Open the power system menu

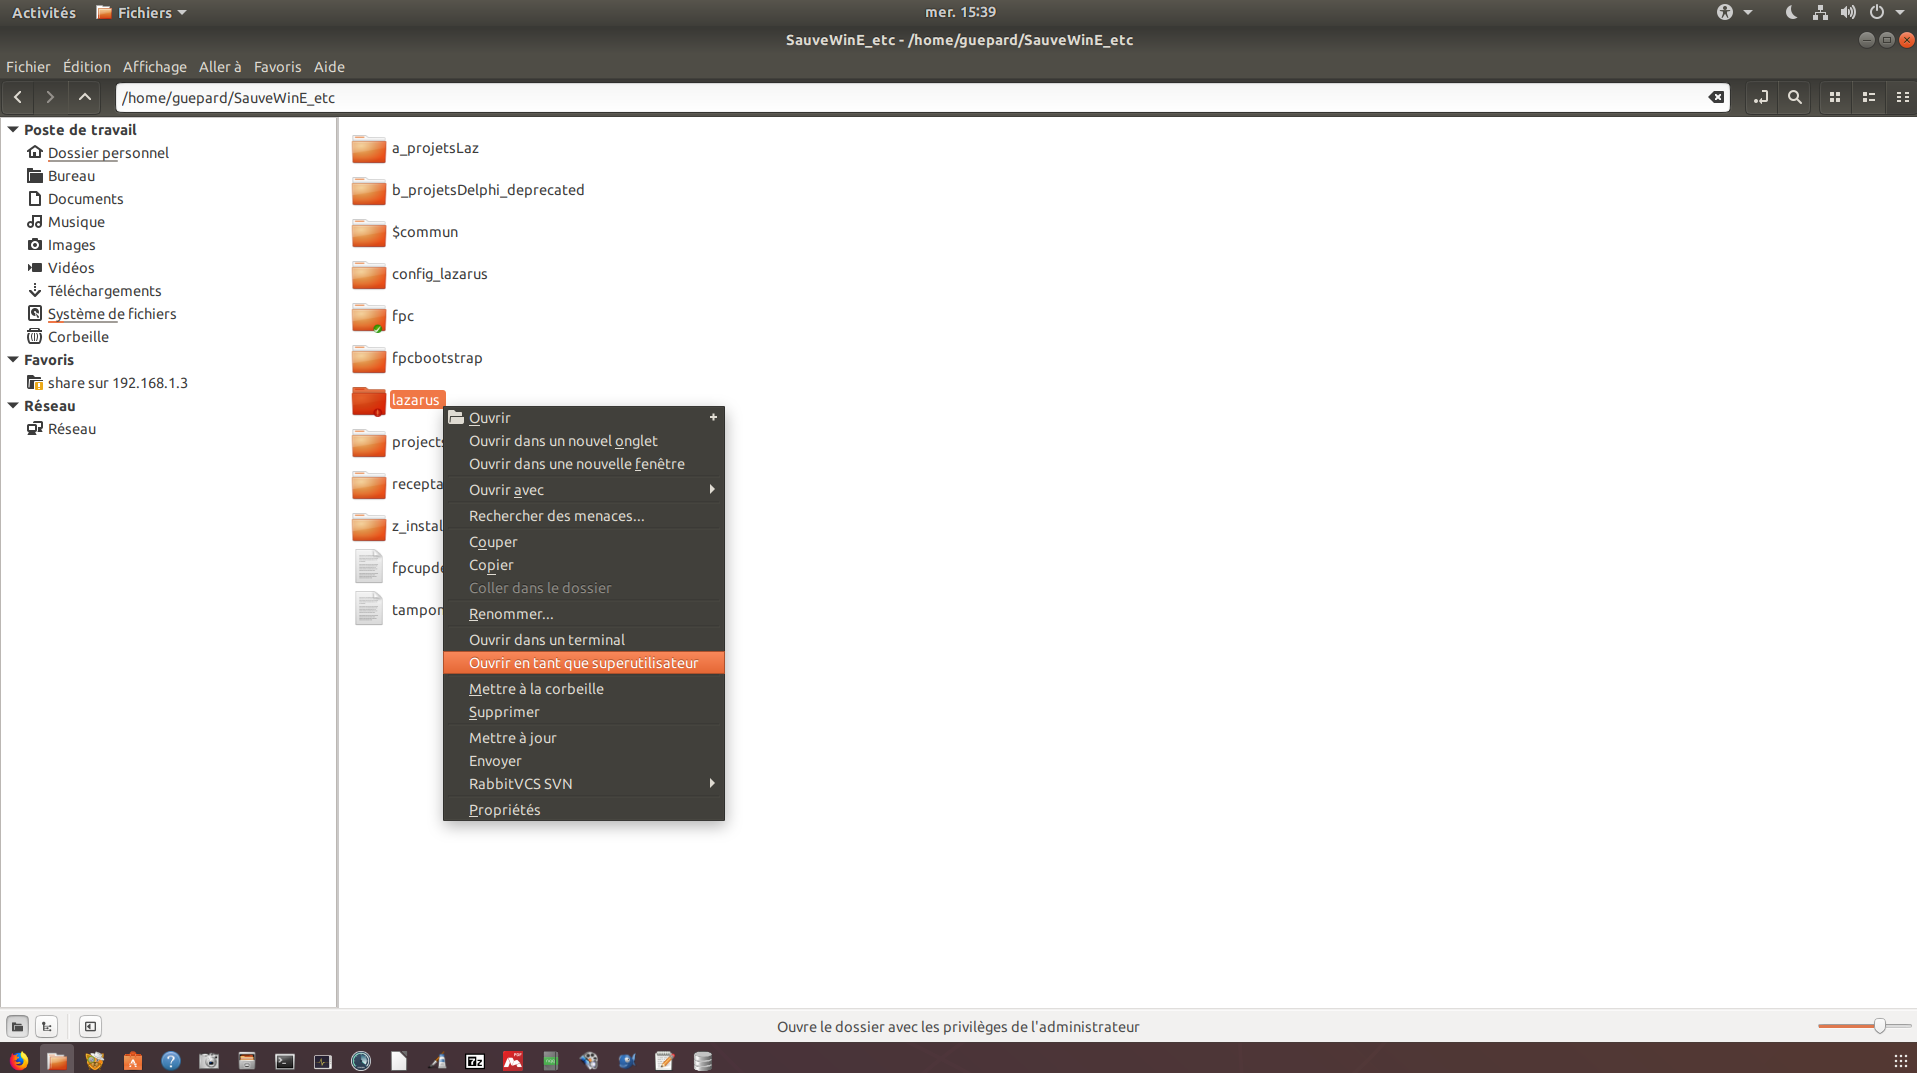pyautogui.click(x=1886, y=12)
